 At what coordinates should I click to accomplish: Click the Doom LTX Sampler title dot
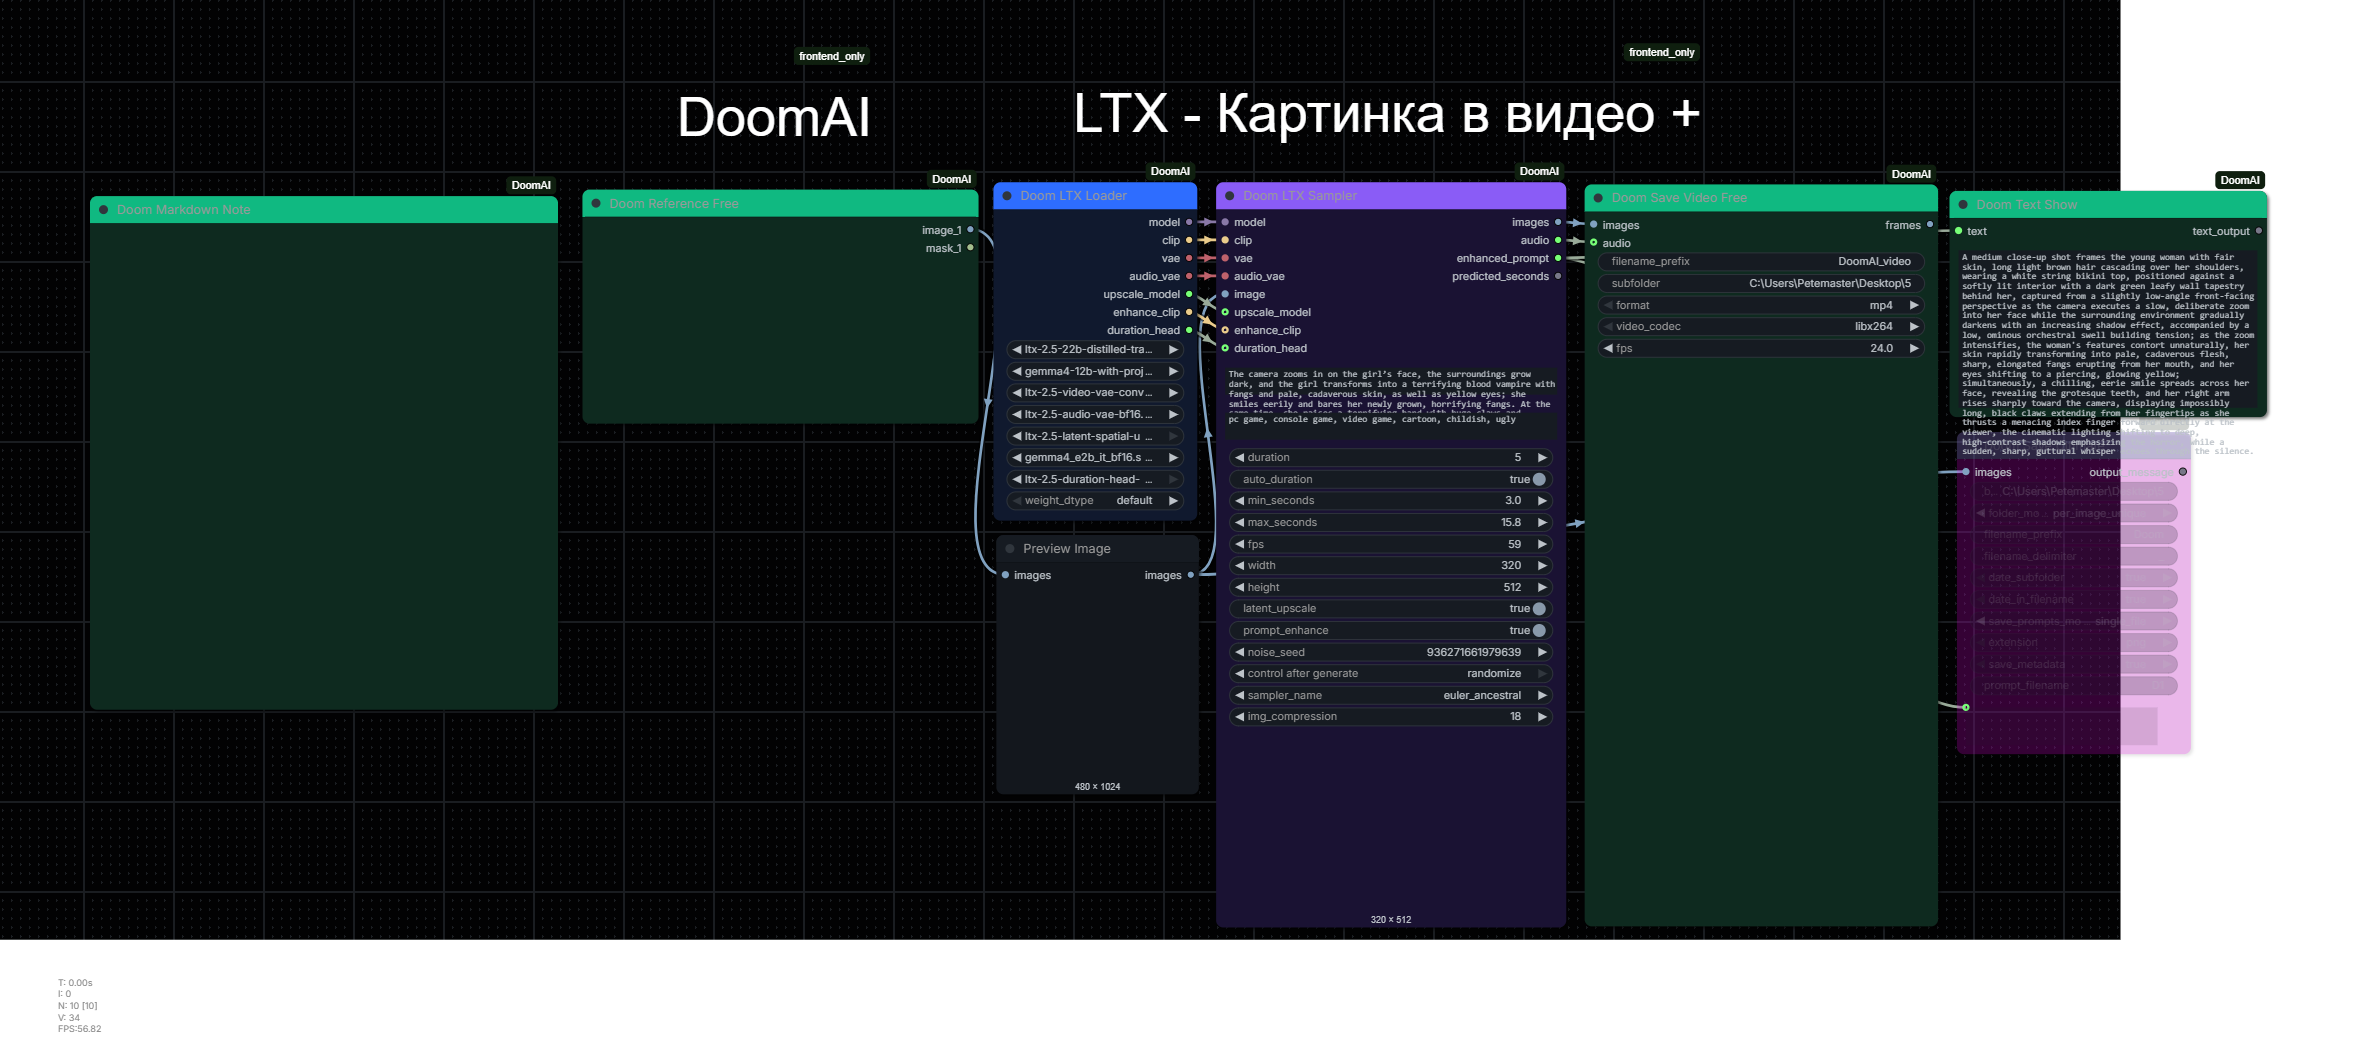pos(1230,196)
